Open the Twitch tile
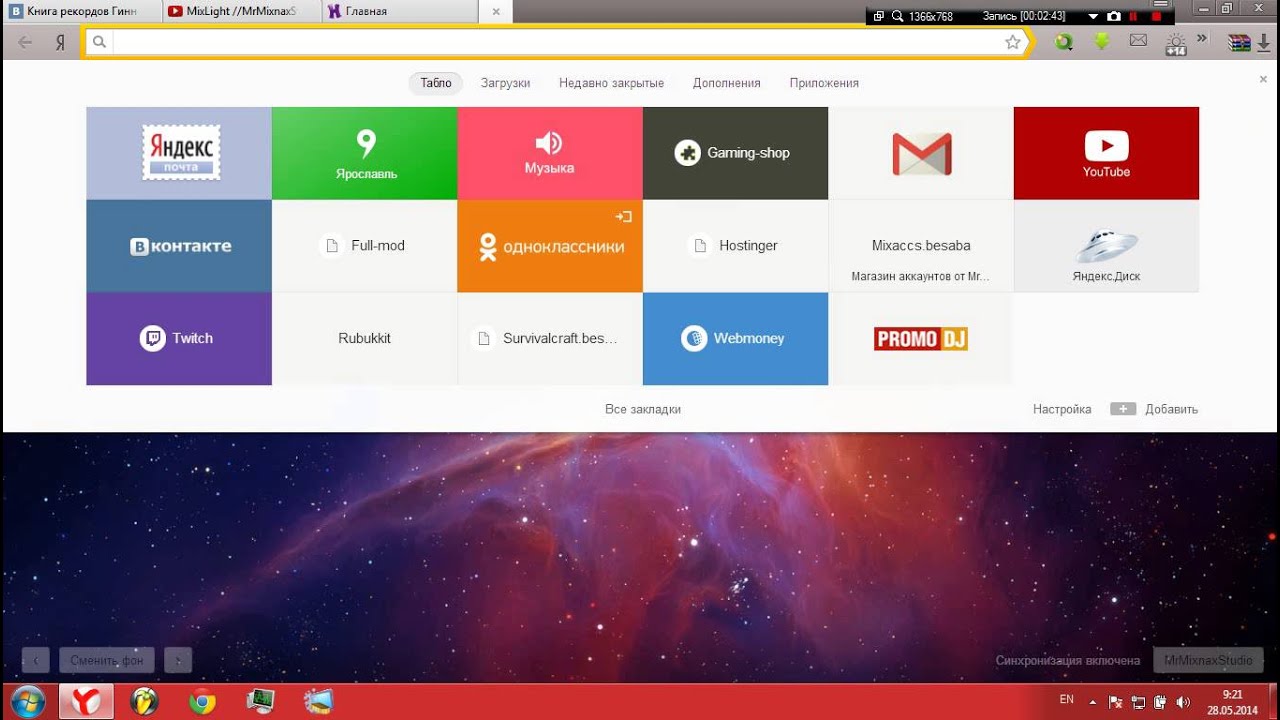This screenshot has width=1280, height=720. pyautogui.click(x=179, y=339)
